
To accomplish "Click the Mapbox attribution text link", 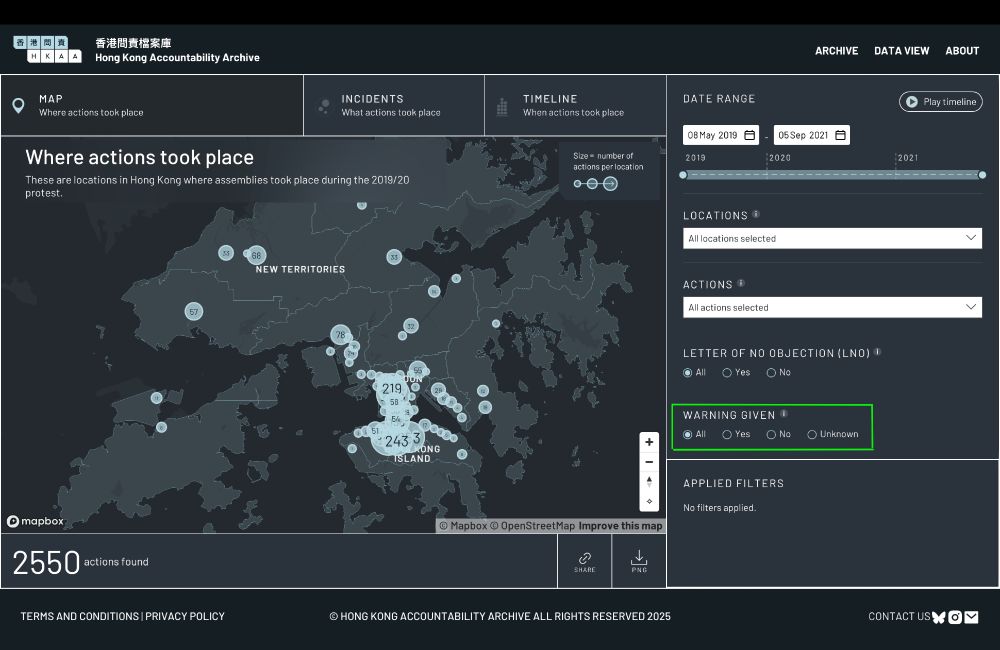I will click(x=463, y=526).
